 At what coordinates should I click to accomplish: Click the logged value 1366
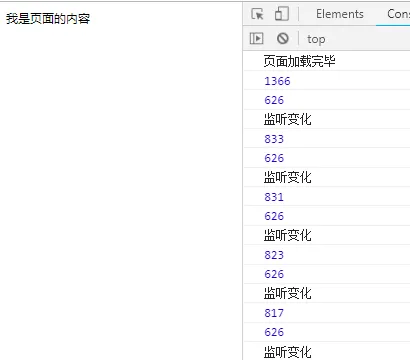[x=277, y=81]
